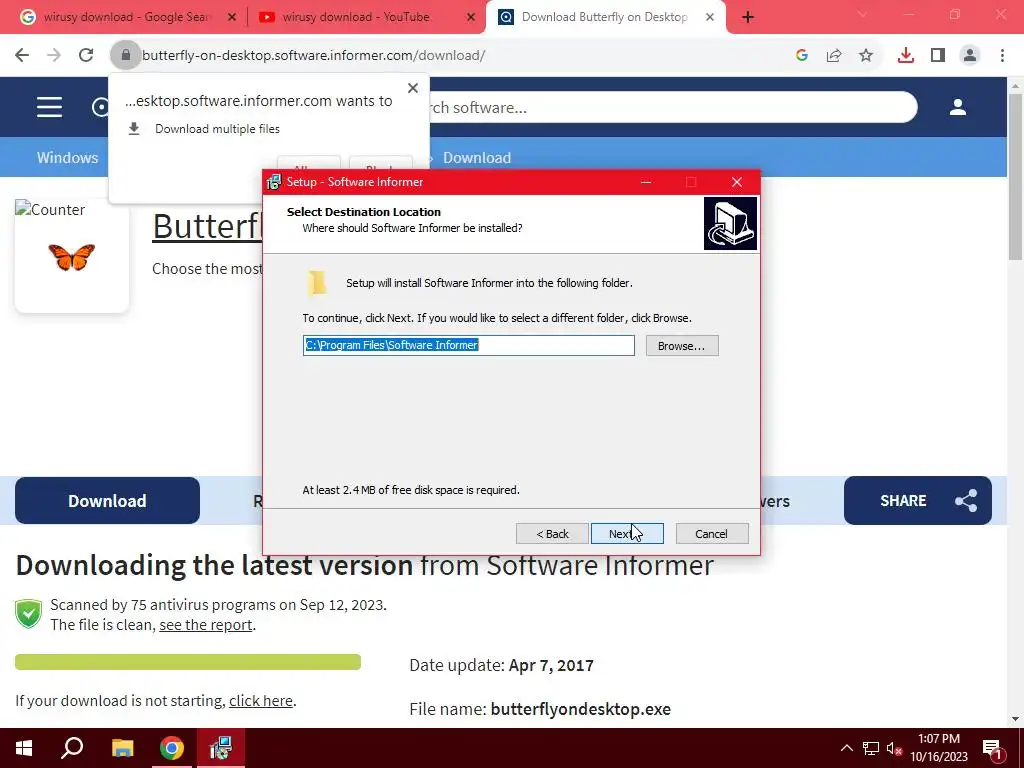1024x768 pixels.
Task: Select the Download Butterfly on Desktop tab
Action: [x=604, y=17]
